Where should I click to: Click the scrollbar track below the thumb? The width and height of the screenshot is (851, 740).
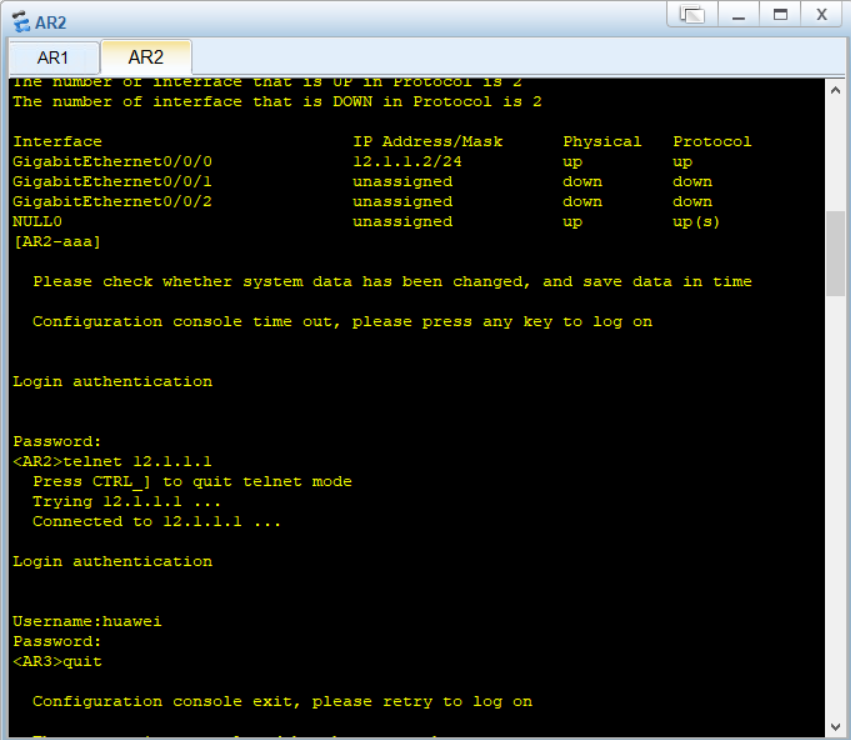[835, 500]
